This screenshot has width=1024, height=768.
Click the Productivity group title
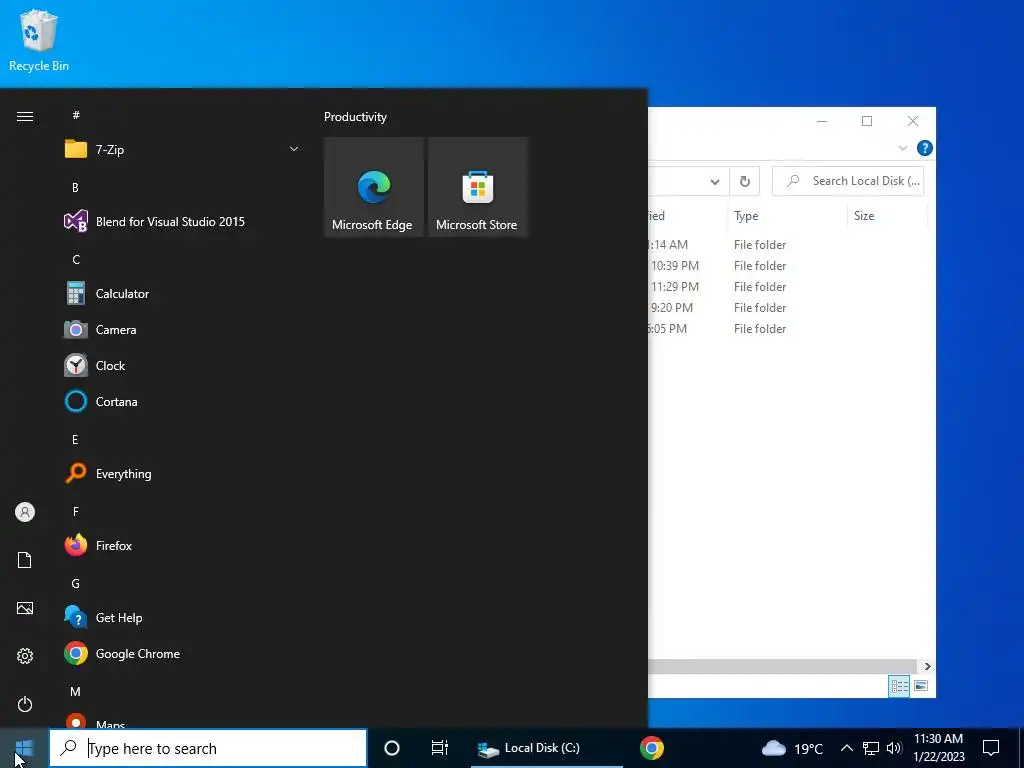tap(355, 117)
